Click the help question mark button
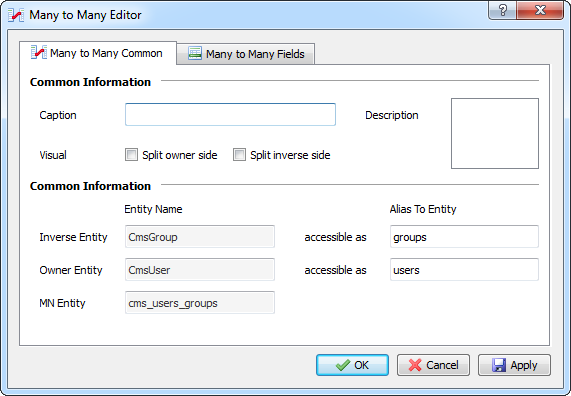 click(x=503, y=10)
